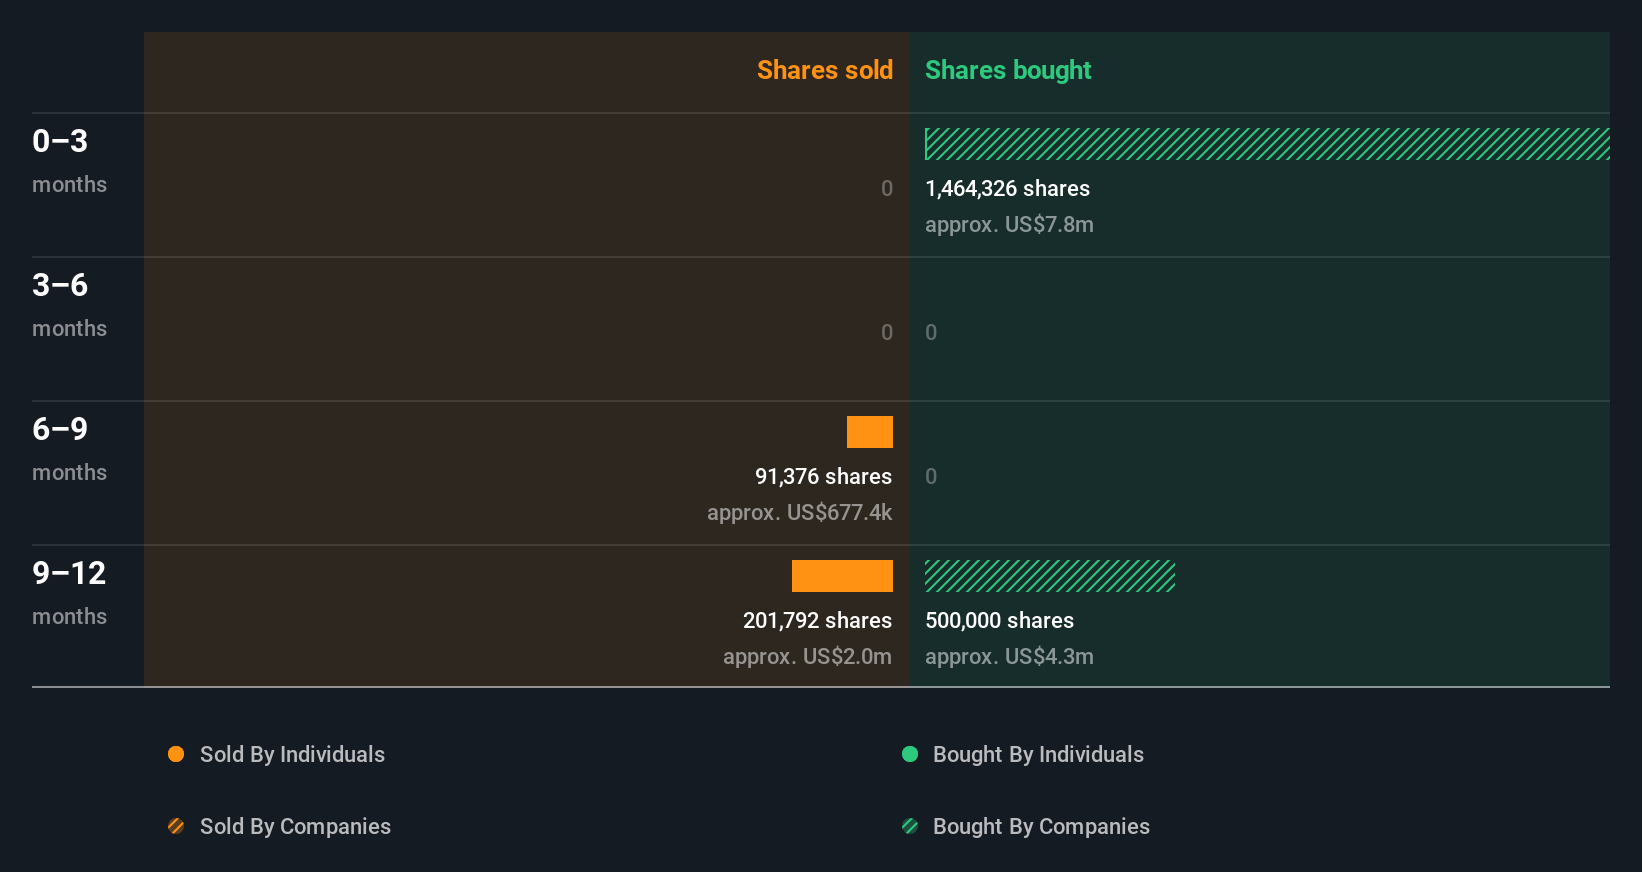This screenshot has height=872, width=1642.
Task: Click the 9–12 months orange sold bar
Action: [x=842, y=576]
